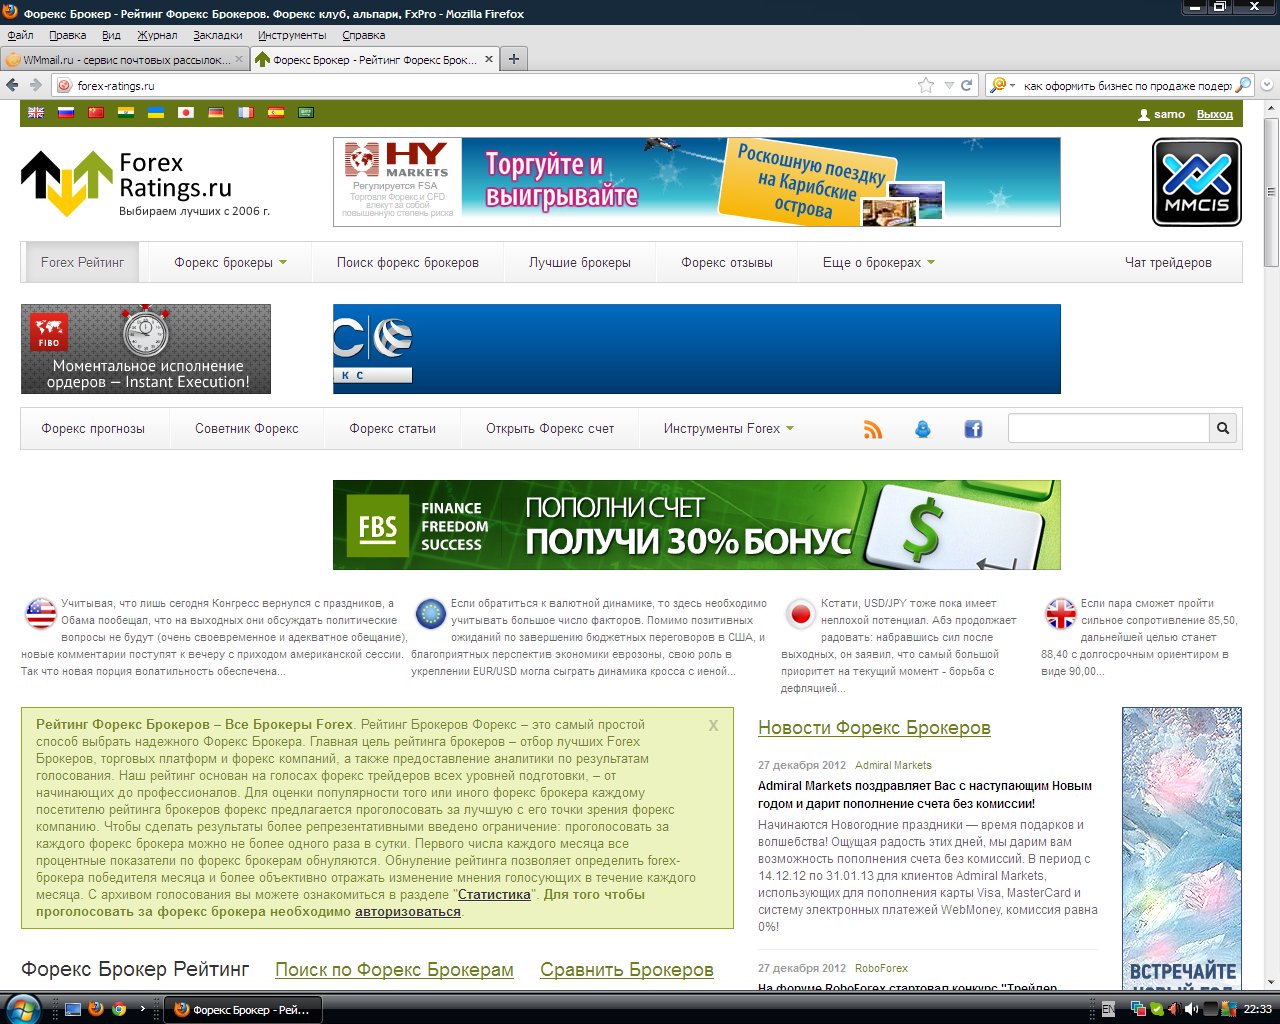Click the Show Desktop quick launch icon

pos(73,1009)
